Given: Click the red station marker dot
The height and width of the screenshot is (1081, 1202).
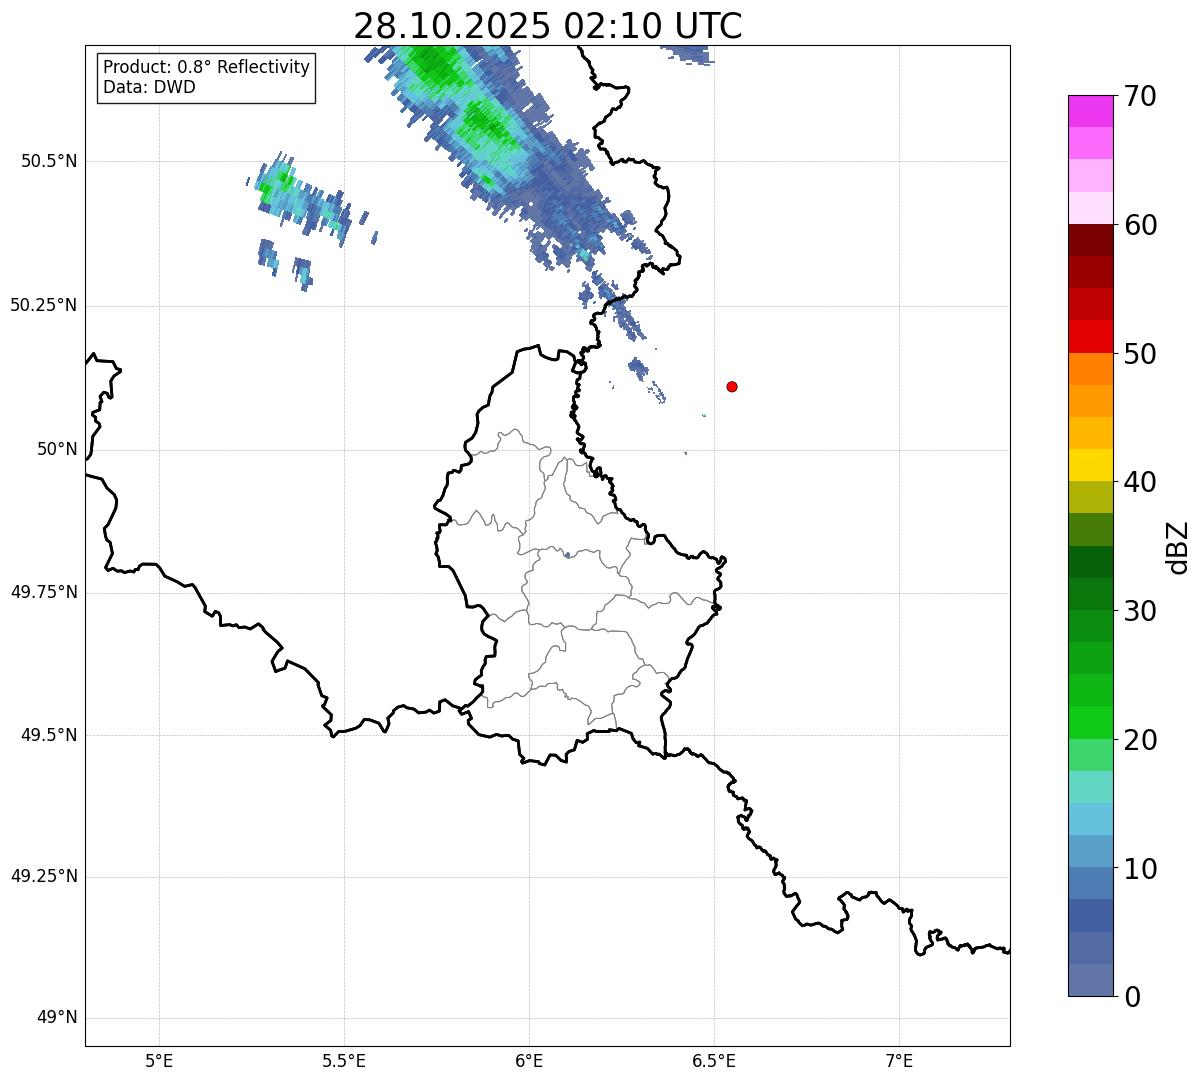Looking at the screenshot, I should [x=732, y=387].
